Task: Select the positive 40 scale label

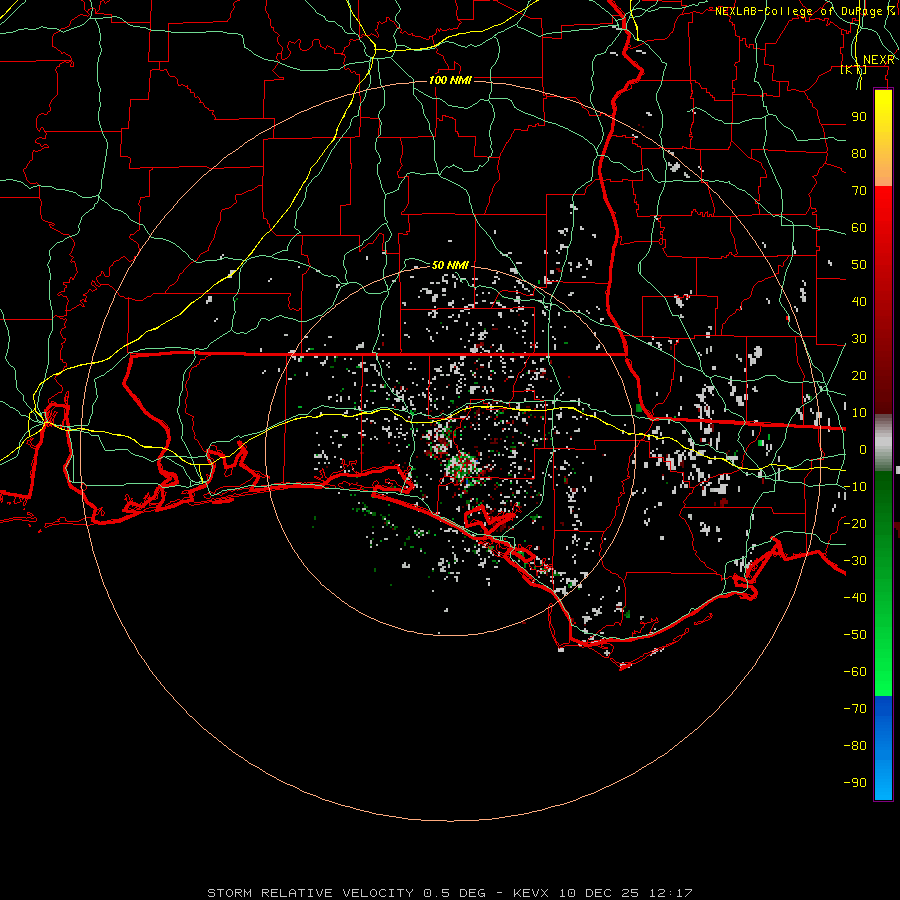Action: point(859,301)
